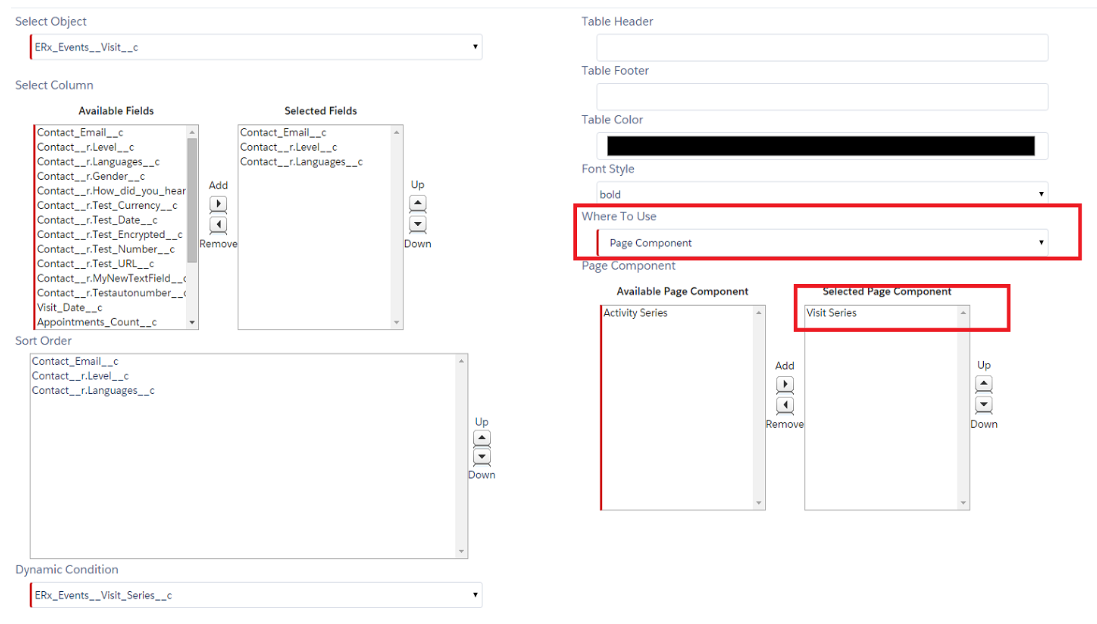Click the Table Footer input field
Image resolution: width=1097 pixels, height=624 pixels.
[x=822, y=96]
